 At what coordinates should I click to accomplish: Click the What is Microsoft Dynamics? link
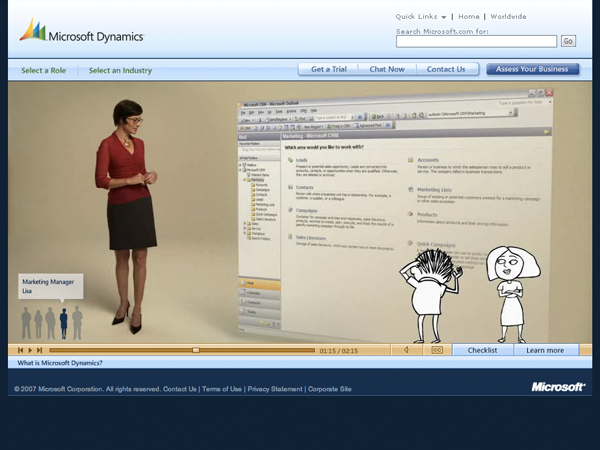pyautogui.click(x=60, y=363)
